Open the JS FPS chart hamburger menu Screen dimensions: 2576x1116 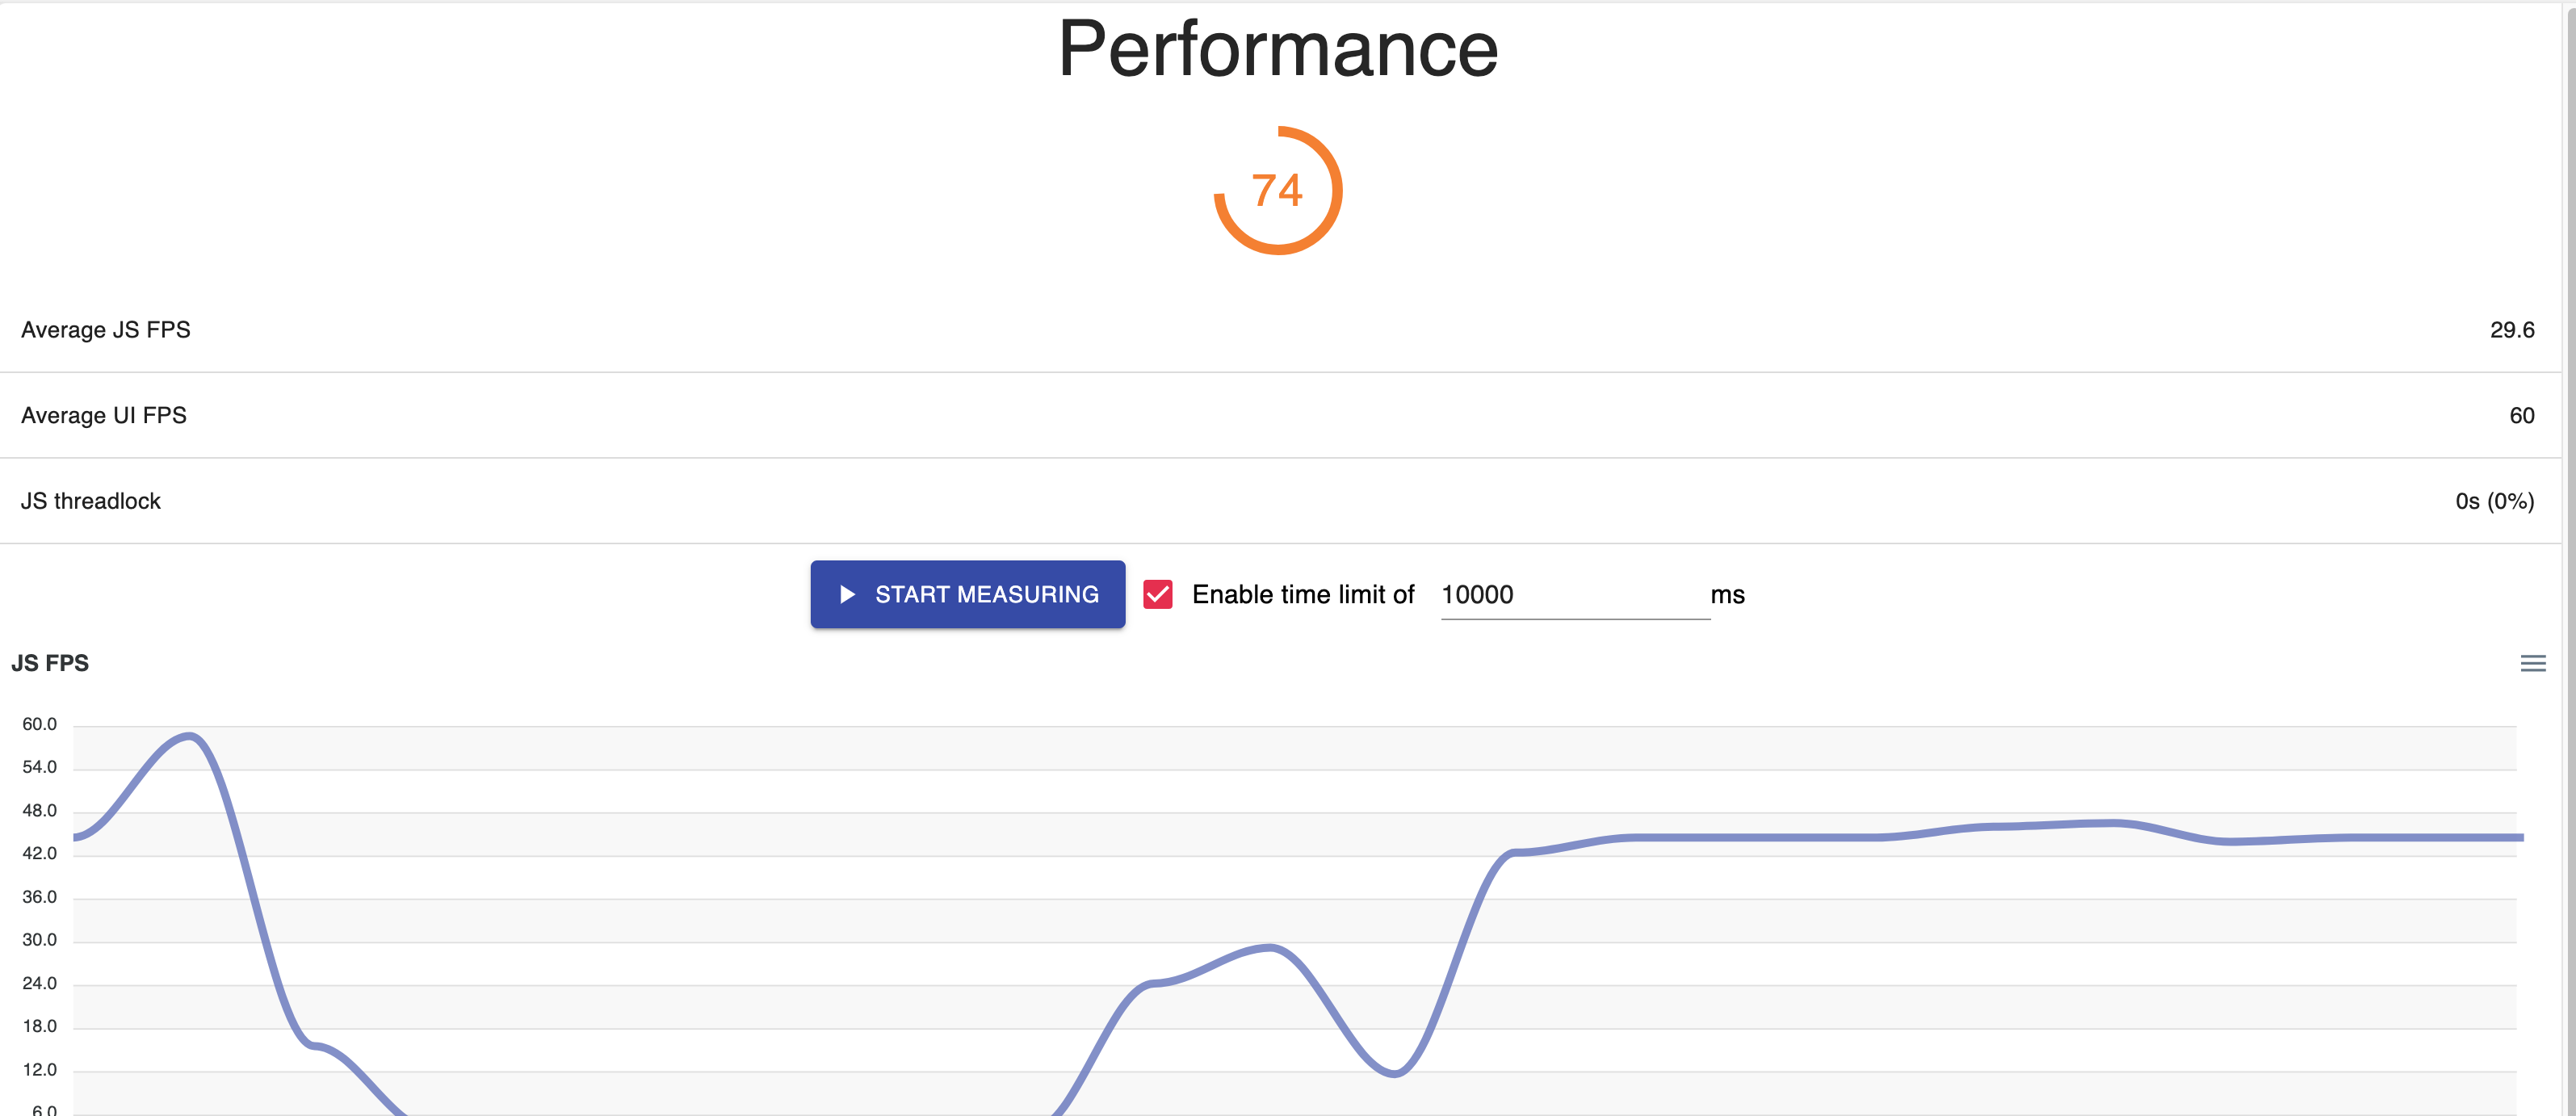point(2532,663)
